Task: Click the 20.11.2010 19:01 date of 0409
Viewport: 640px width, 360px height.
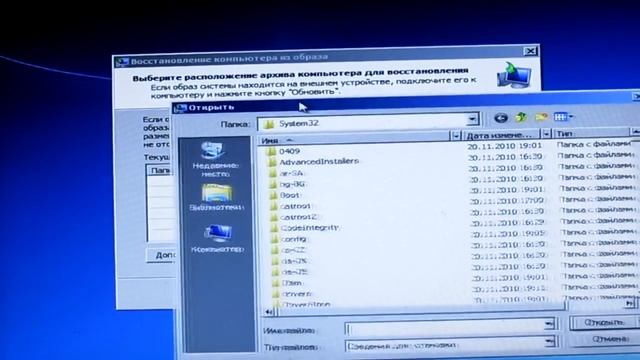Action: 504,146
